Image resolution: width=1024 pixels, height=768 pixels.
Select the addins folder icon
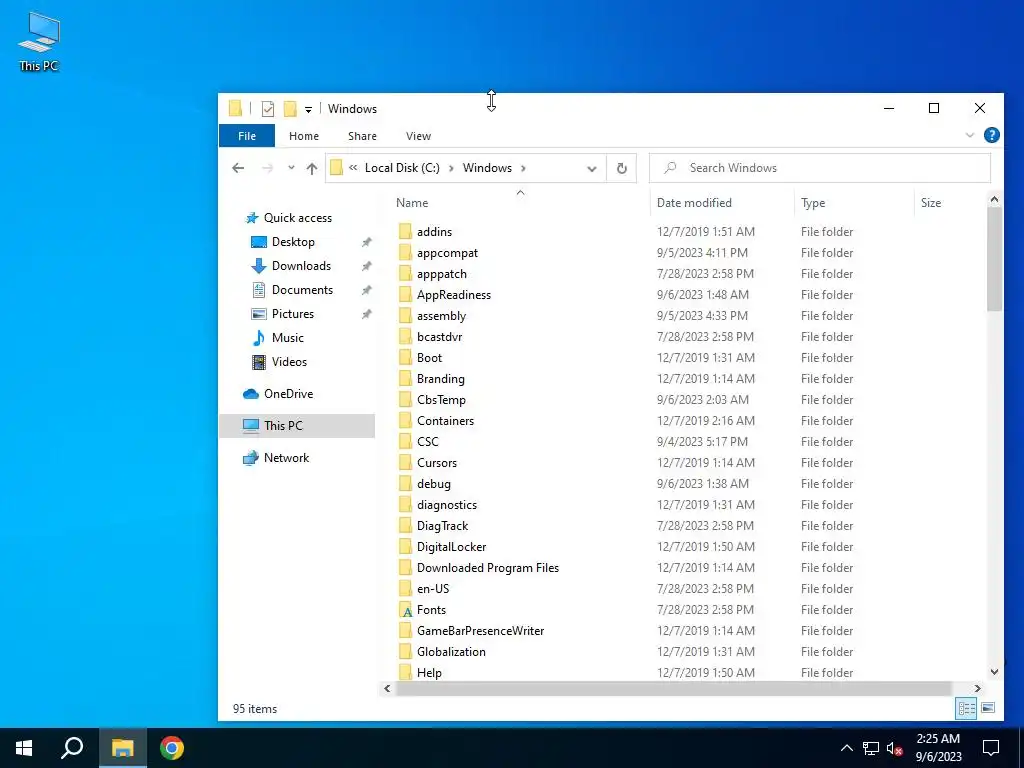pos(406,232)
